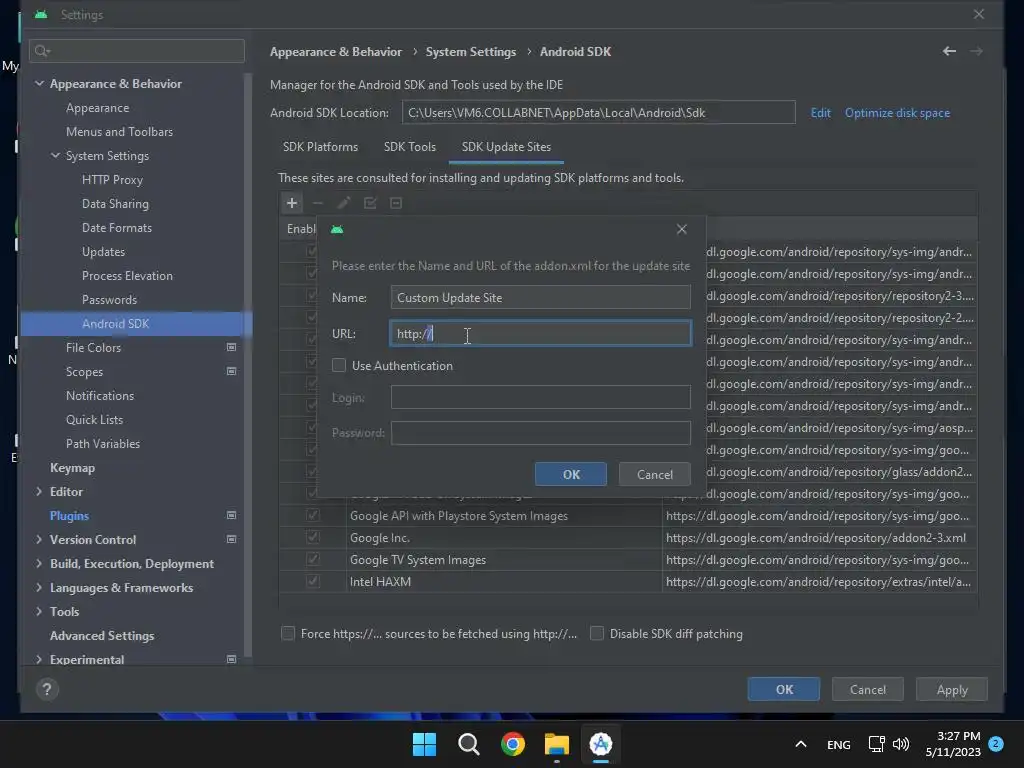Click the Edit link for SDK location
The height and width of the screenshot is (768, 1024).
click(820, 113)
